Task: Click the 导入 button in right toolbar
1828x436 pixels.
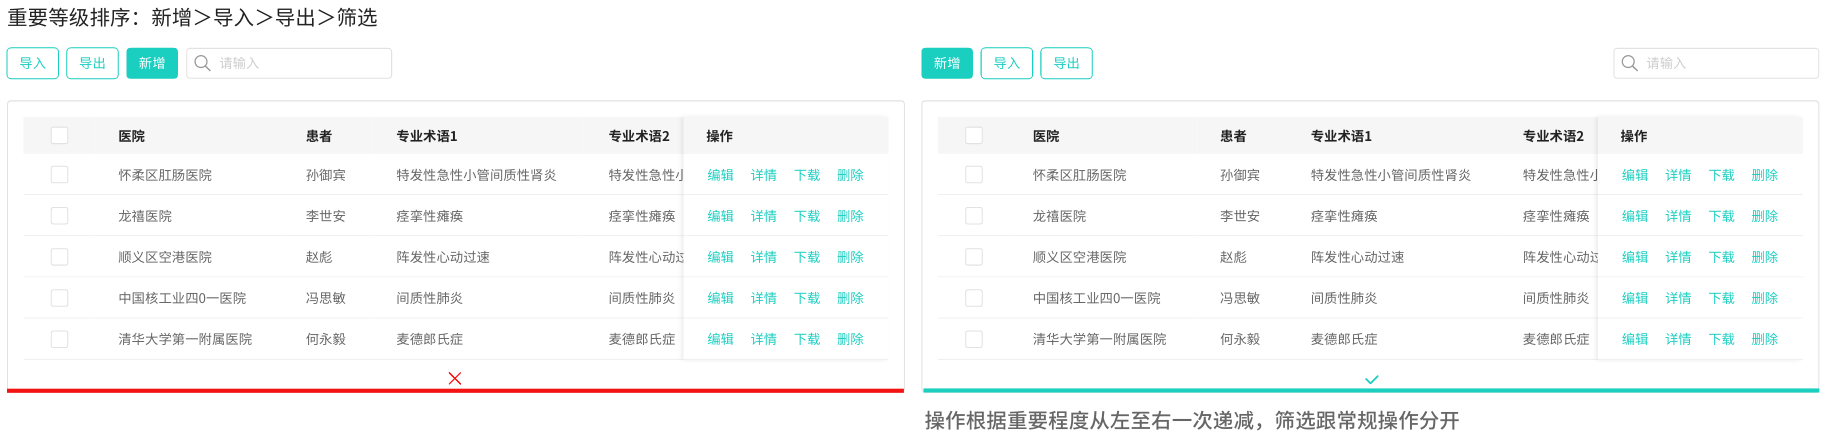Action: point(1006,63)
